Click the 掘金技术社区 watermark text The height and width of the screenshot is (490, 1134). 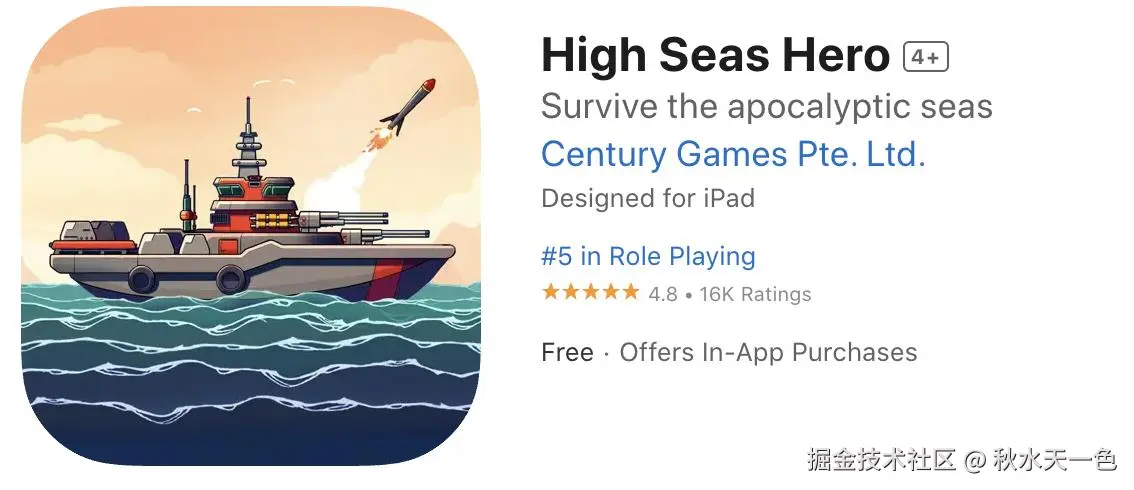pyautogui.click(x=882, y=460)
